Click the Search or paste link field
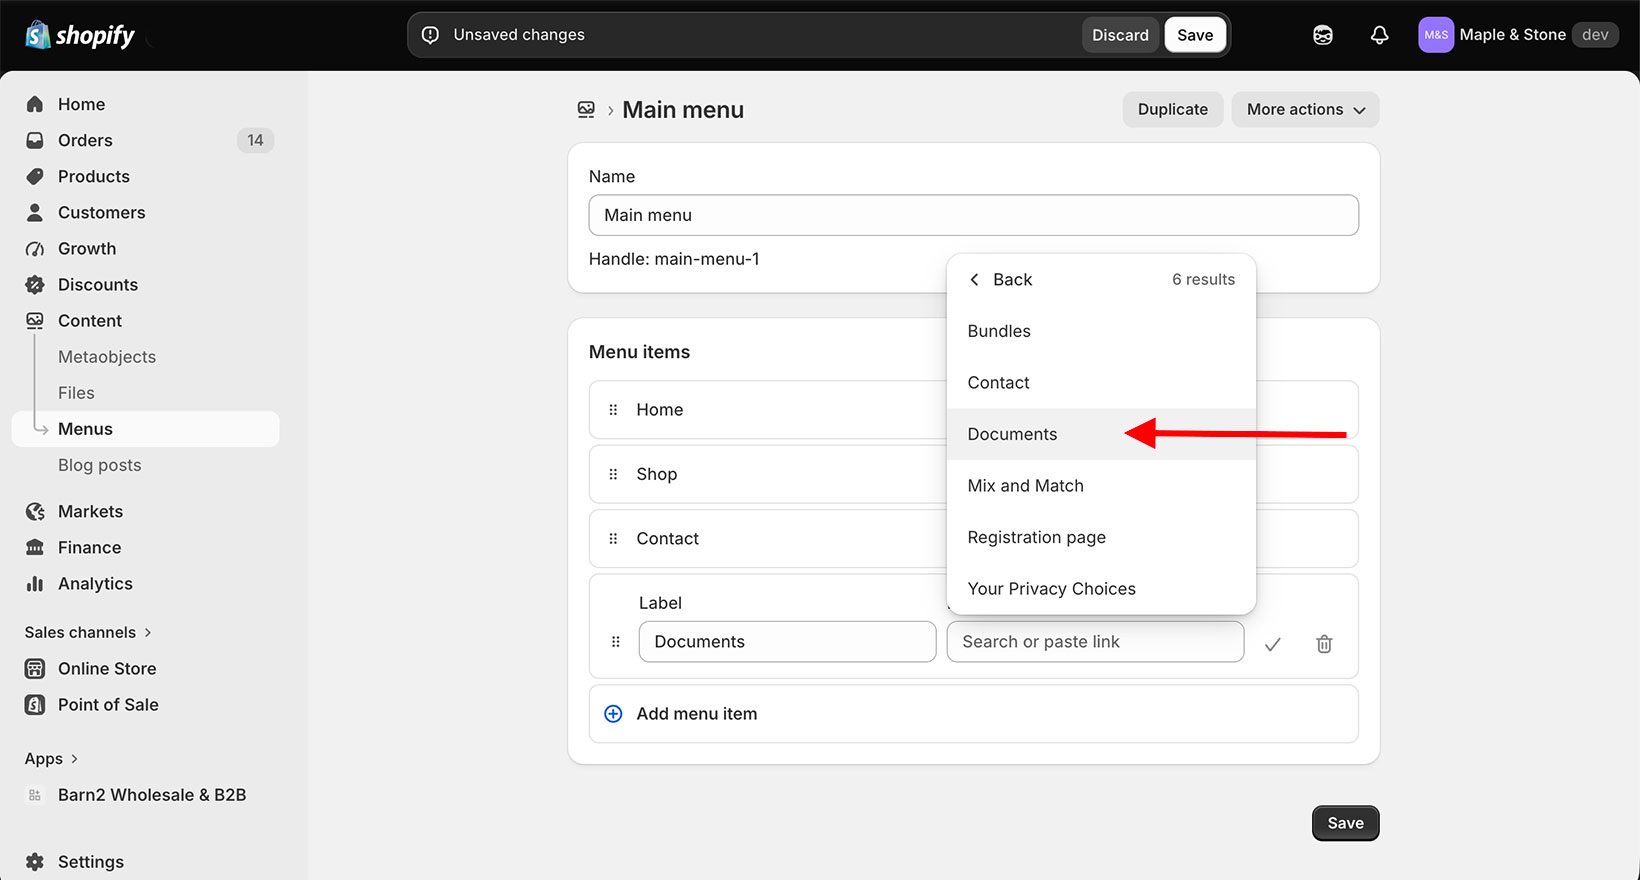 coord(1095,642)
